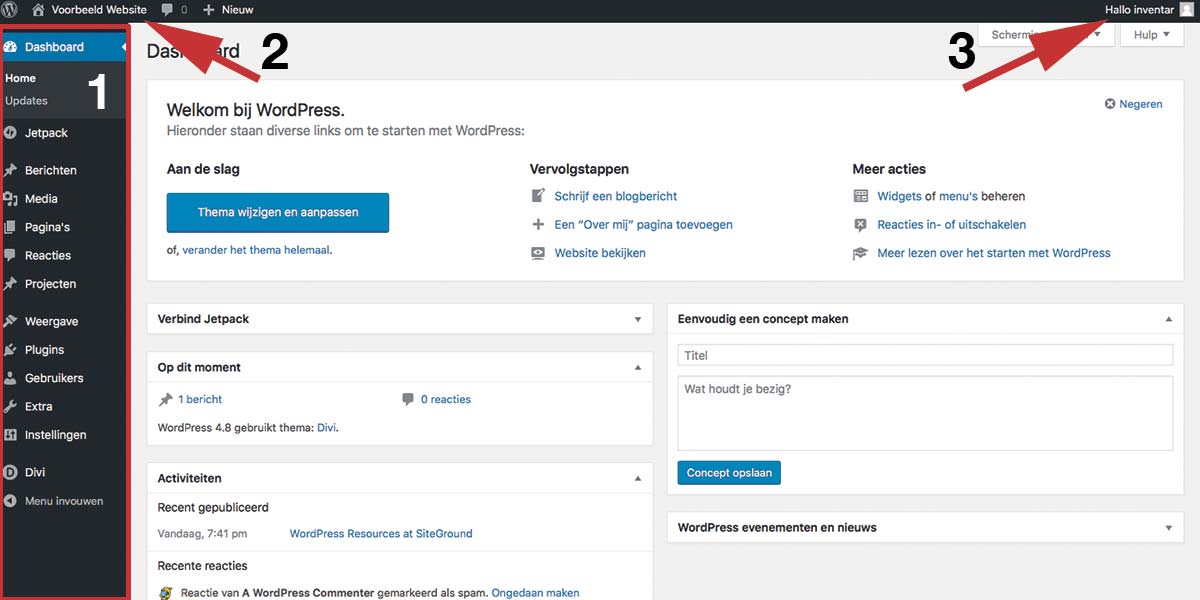Click the widgets icon beside Widgets of menu's
Viewport: 1200px width, 600px height.
click(x=861, y=196)
